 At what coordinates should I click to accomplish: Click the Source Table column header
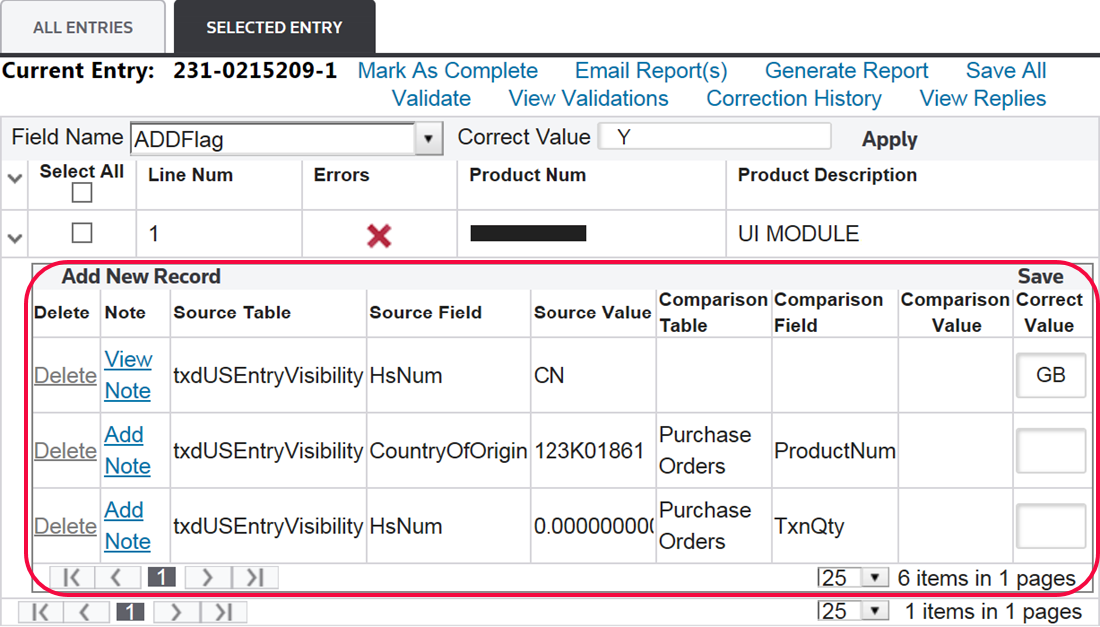tap(232, 313)
